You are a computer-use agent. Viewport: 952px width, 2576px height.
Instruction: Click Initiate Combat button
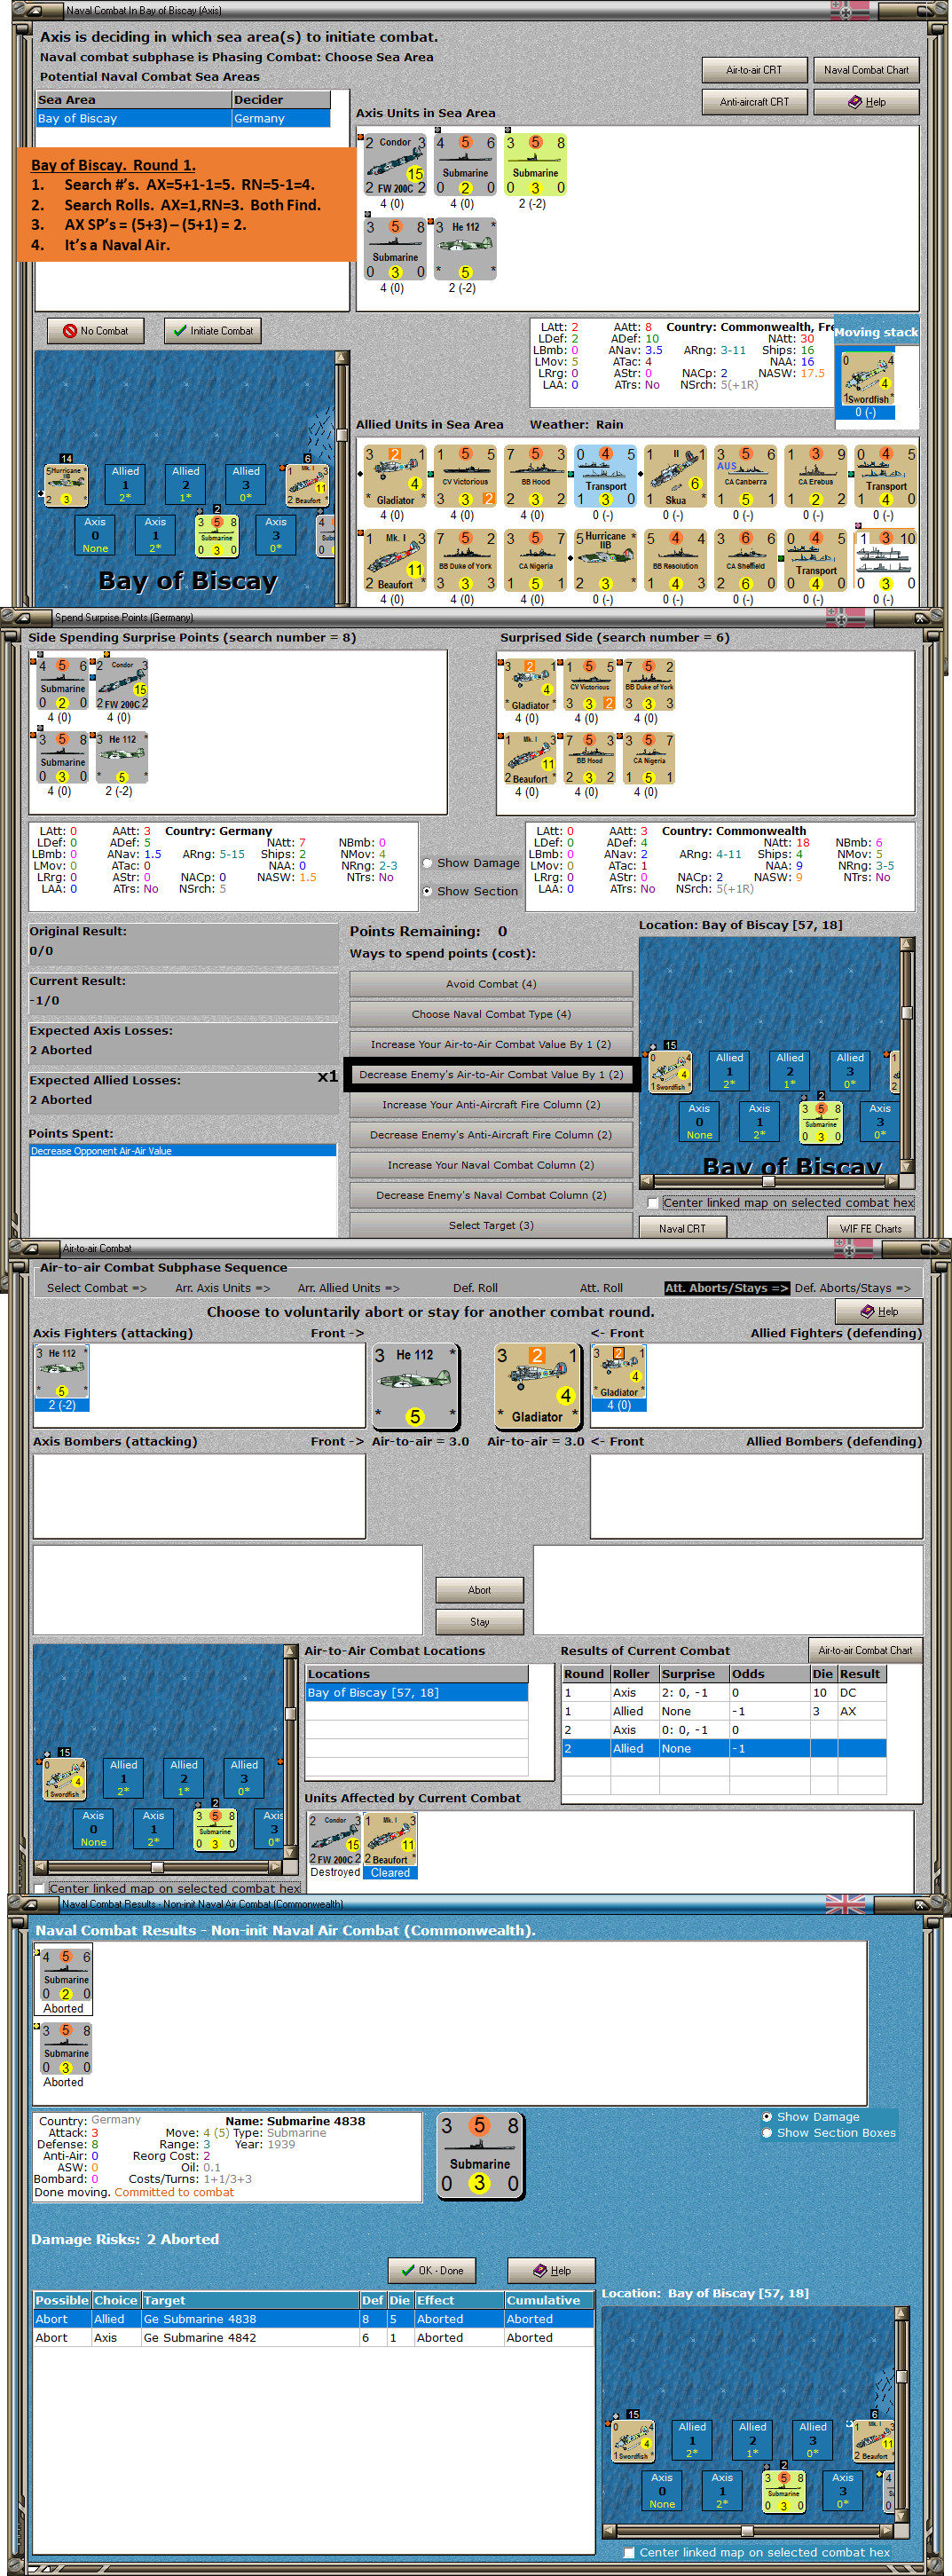click(212, 331)
